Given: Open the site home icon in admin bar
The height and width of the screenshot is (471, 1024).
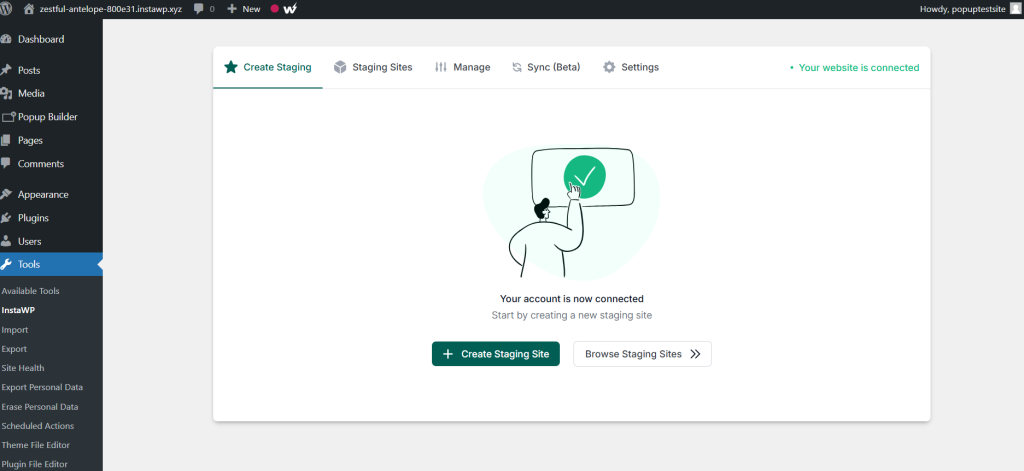Looking at the screenshot, I should [28, 9].
